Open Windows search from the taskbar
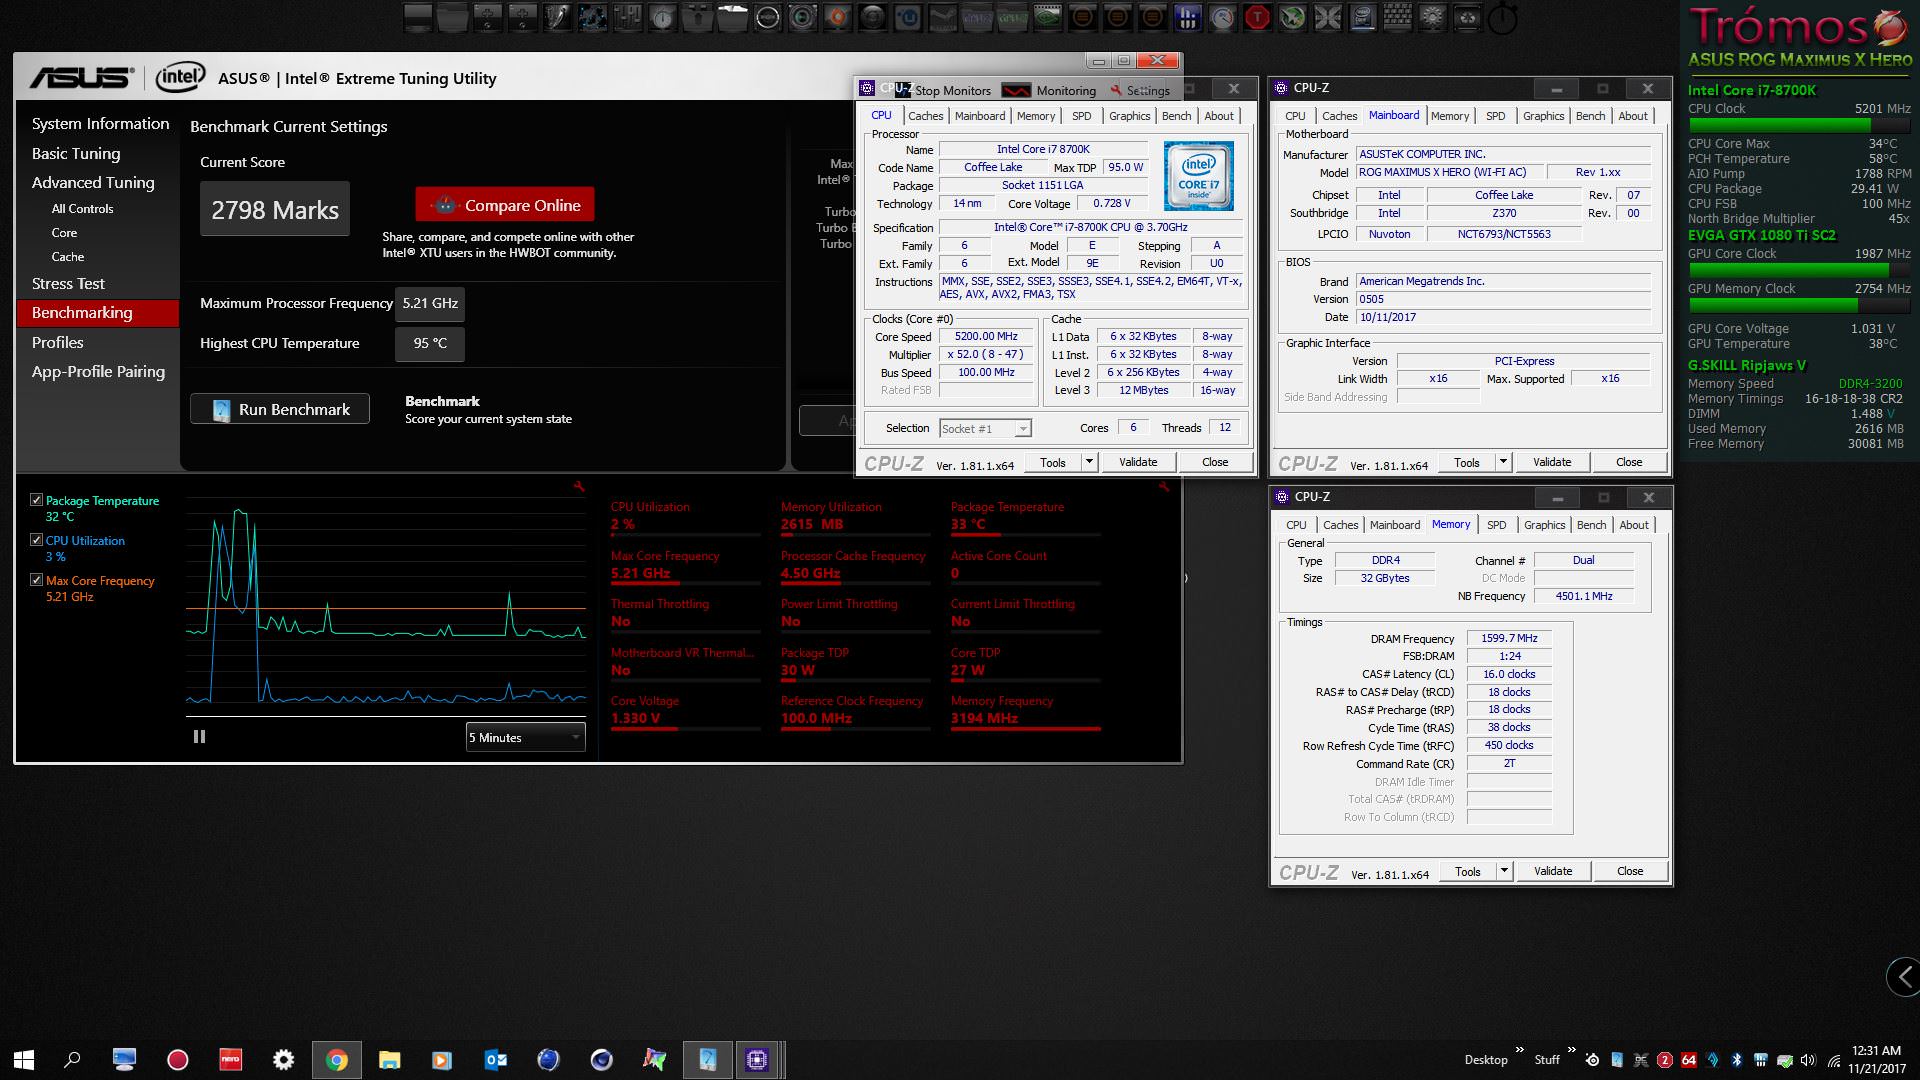 72,1060
